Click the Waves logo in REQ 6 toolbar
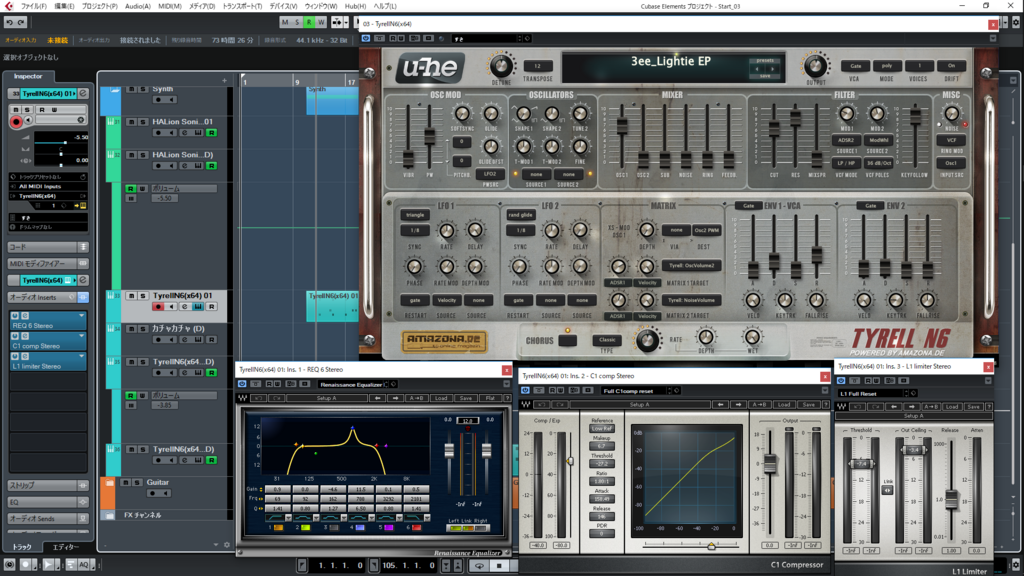The image size is (1024, 576). 243,398
